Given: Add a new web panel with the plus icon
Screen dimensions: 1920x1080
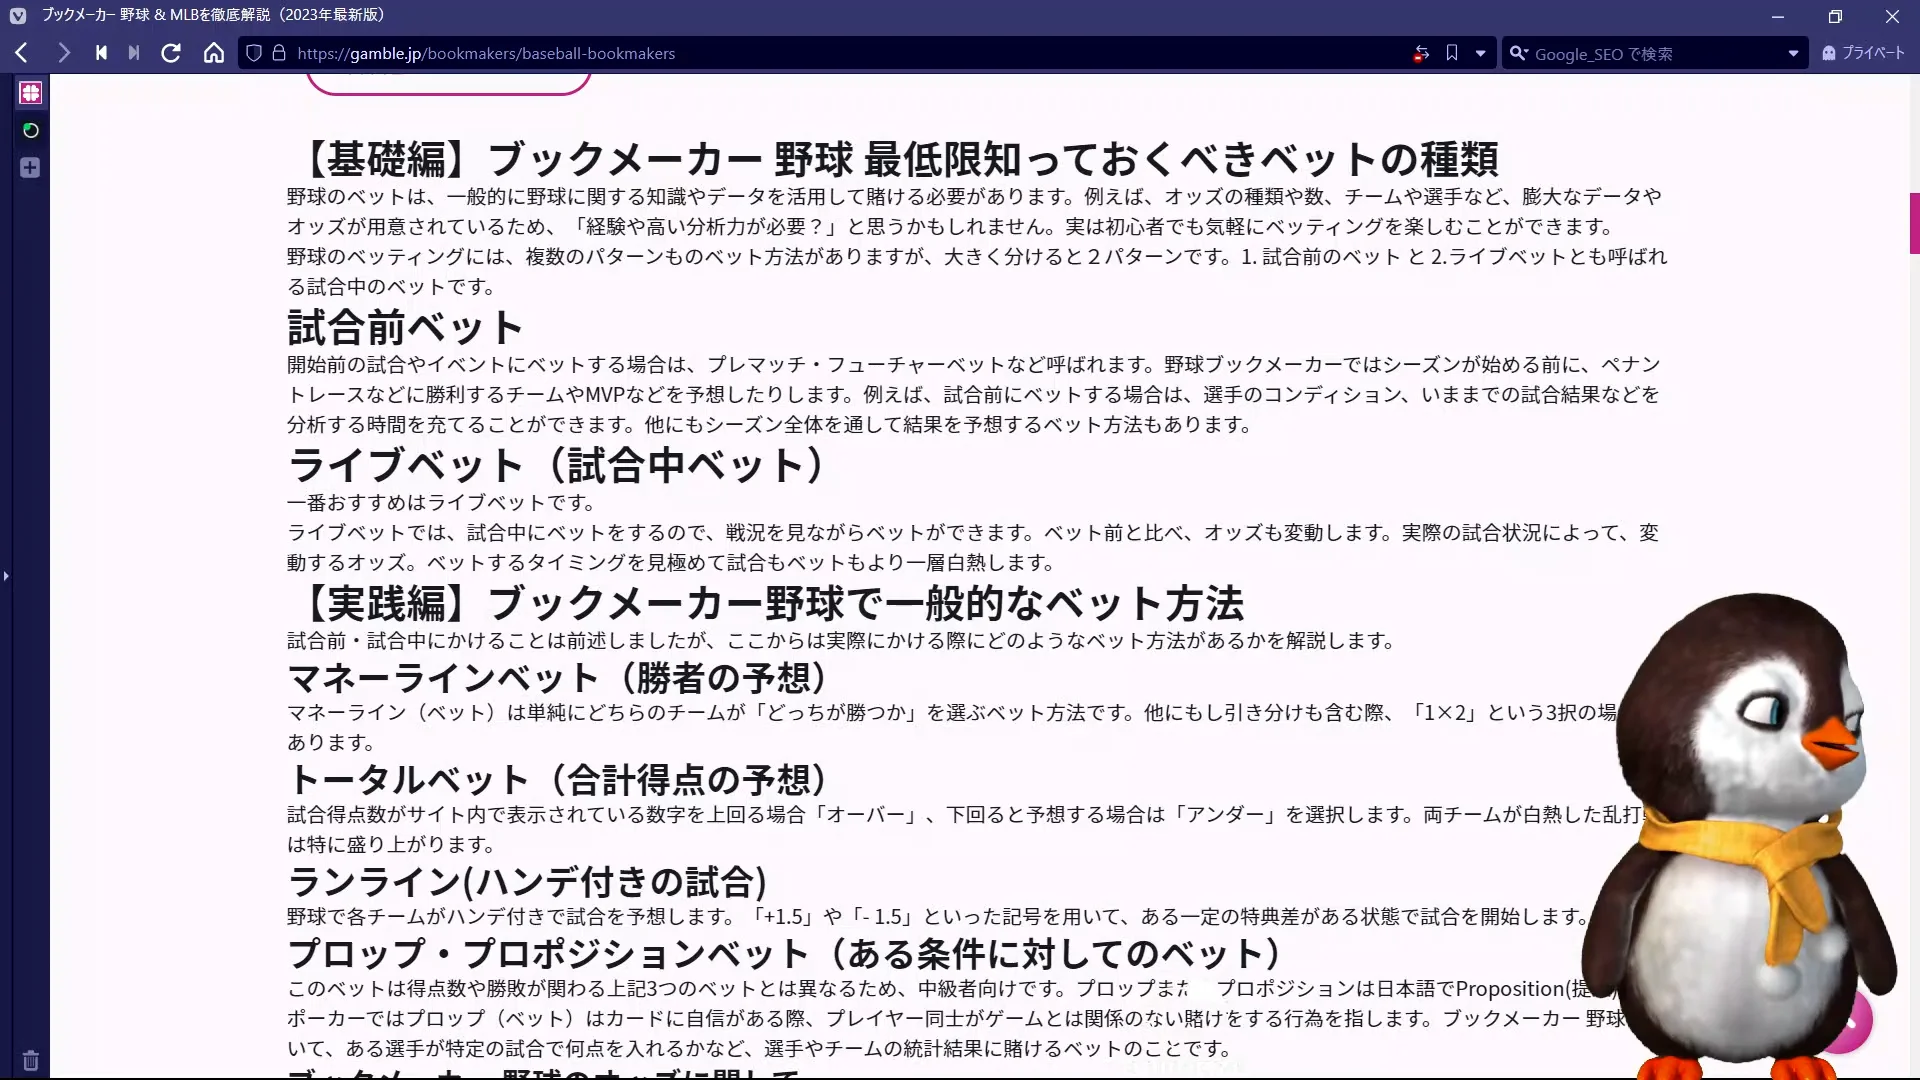Looking at the screenshot, I should 30,168.
